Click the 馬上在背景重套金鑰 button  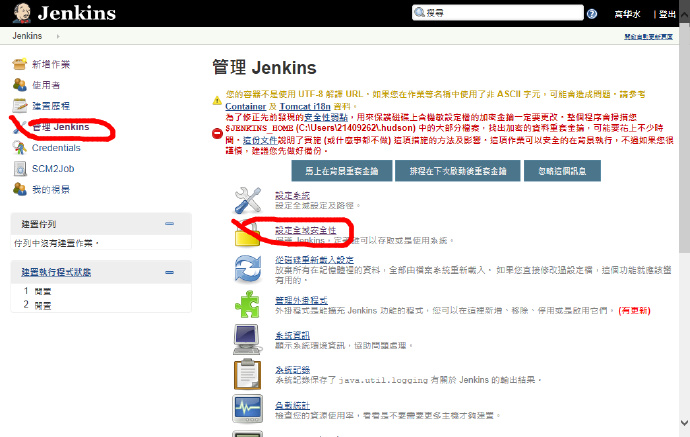pyautogui.click(x=341, y=171)
